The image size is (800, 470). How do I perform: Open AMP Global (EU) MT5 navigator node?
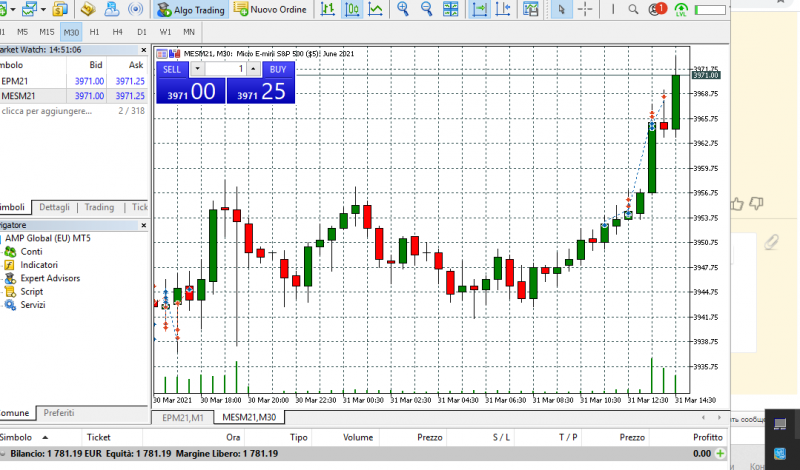pos(47,238)
